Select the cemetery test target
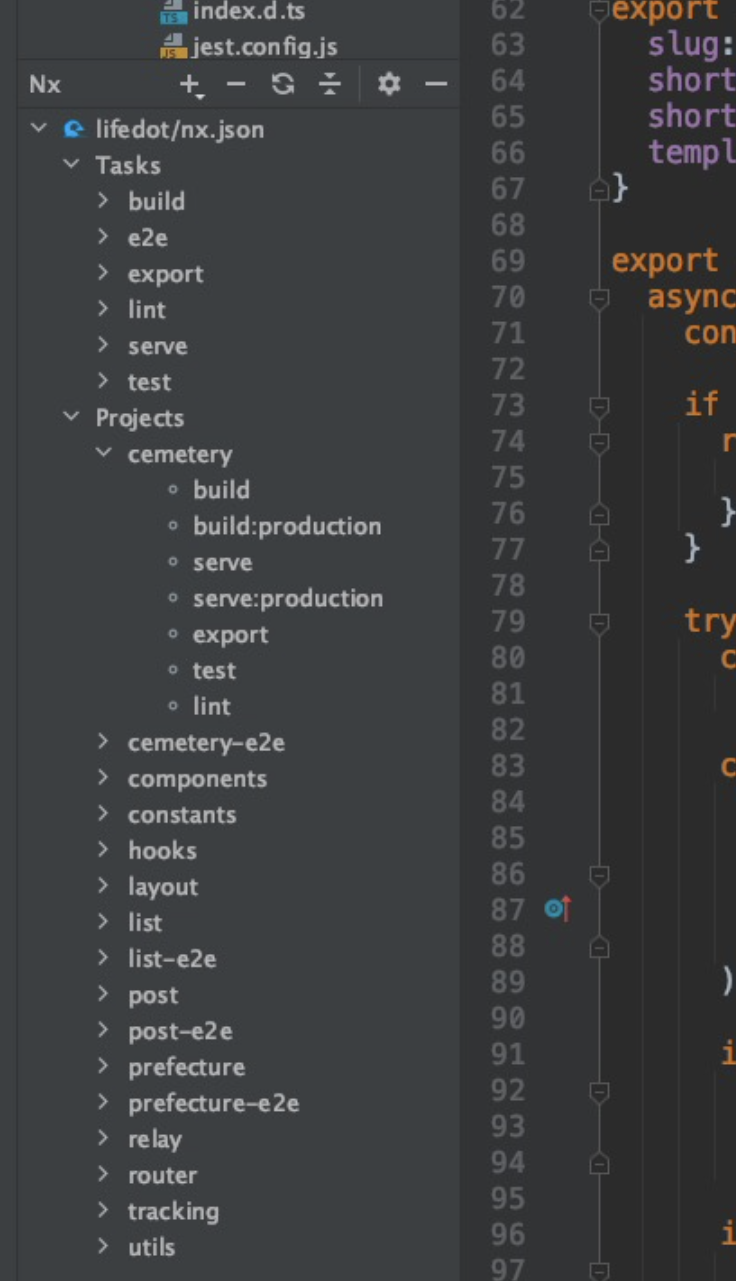736x1281 pixels. click(x=214, y=670)
